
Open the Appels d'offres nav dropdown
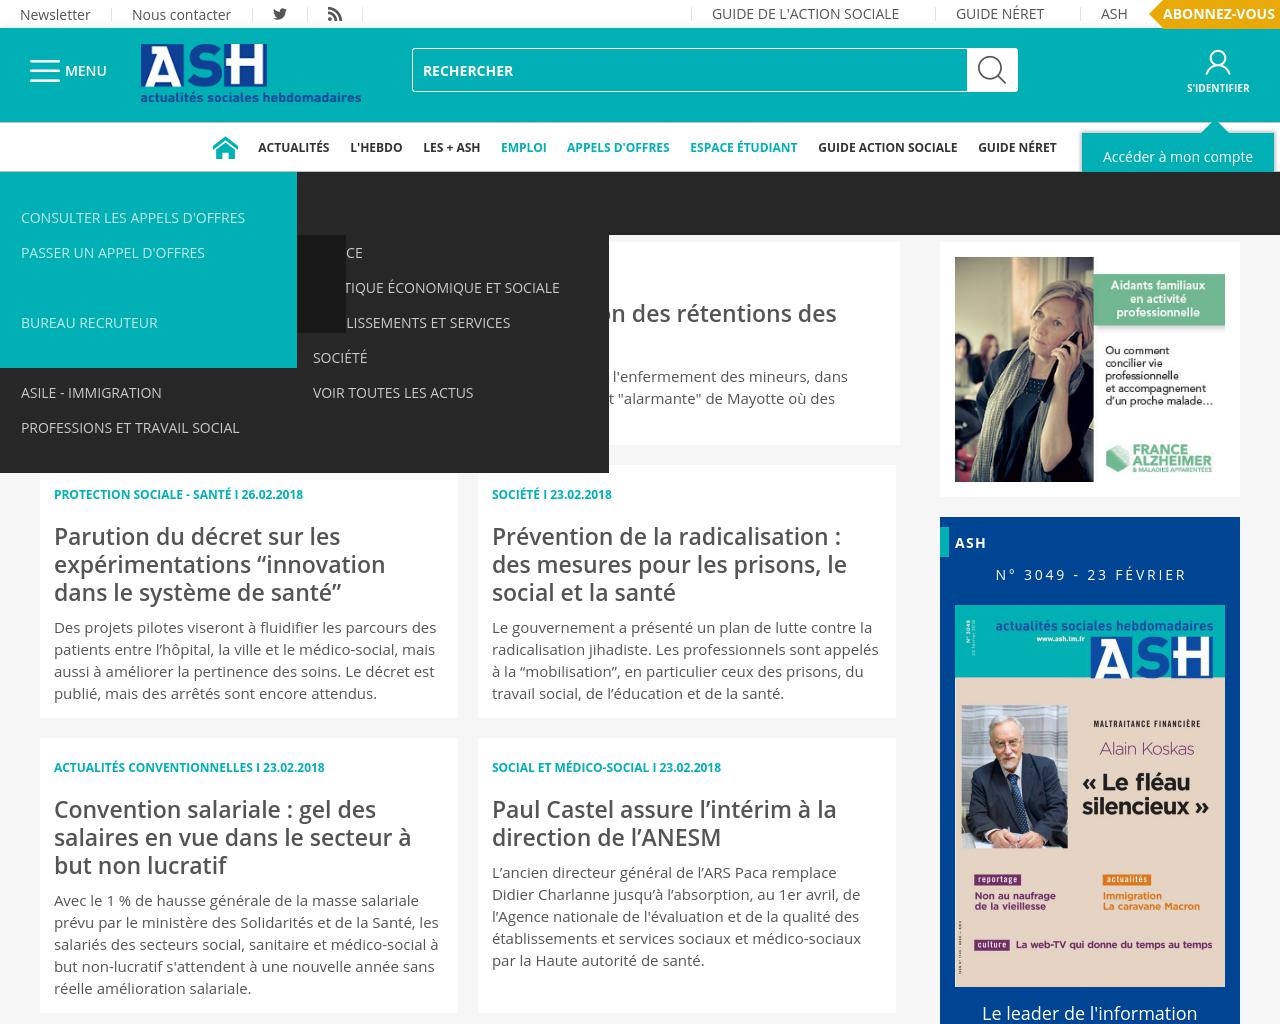tap(617, 148)
